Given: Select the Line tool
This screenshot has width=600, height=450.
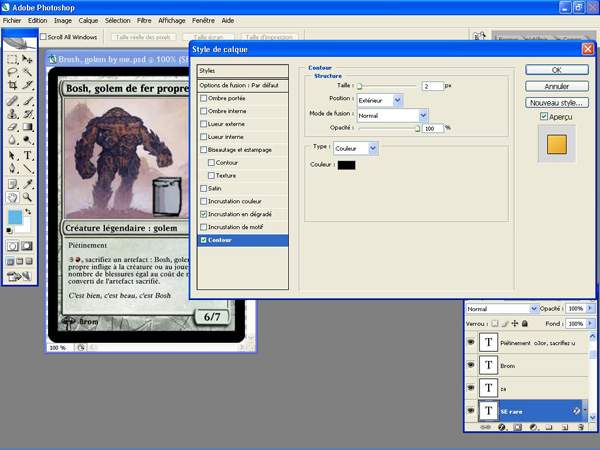Looking at the screenshot, I should (x=27, y=168).
